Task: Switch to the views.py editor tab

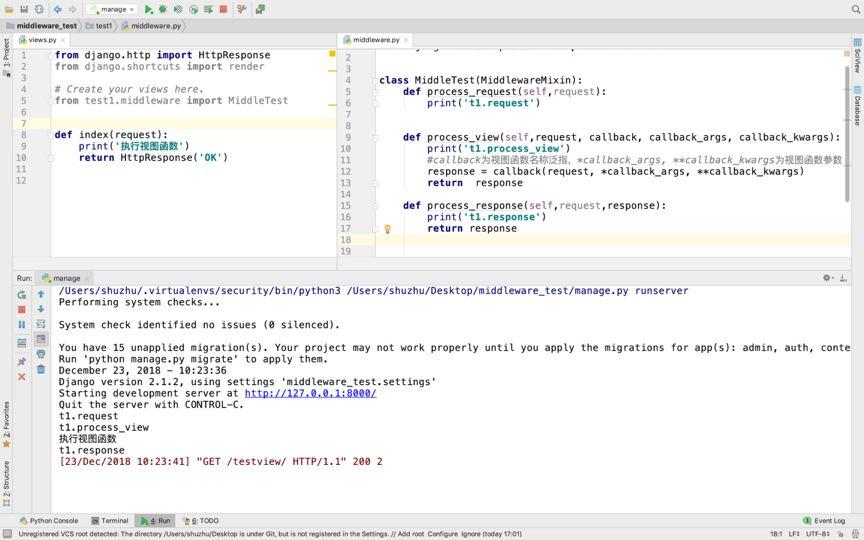Action: [42, 40]
